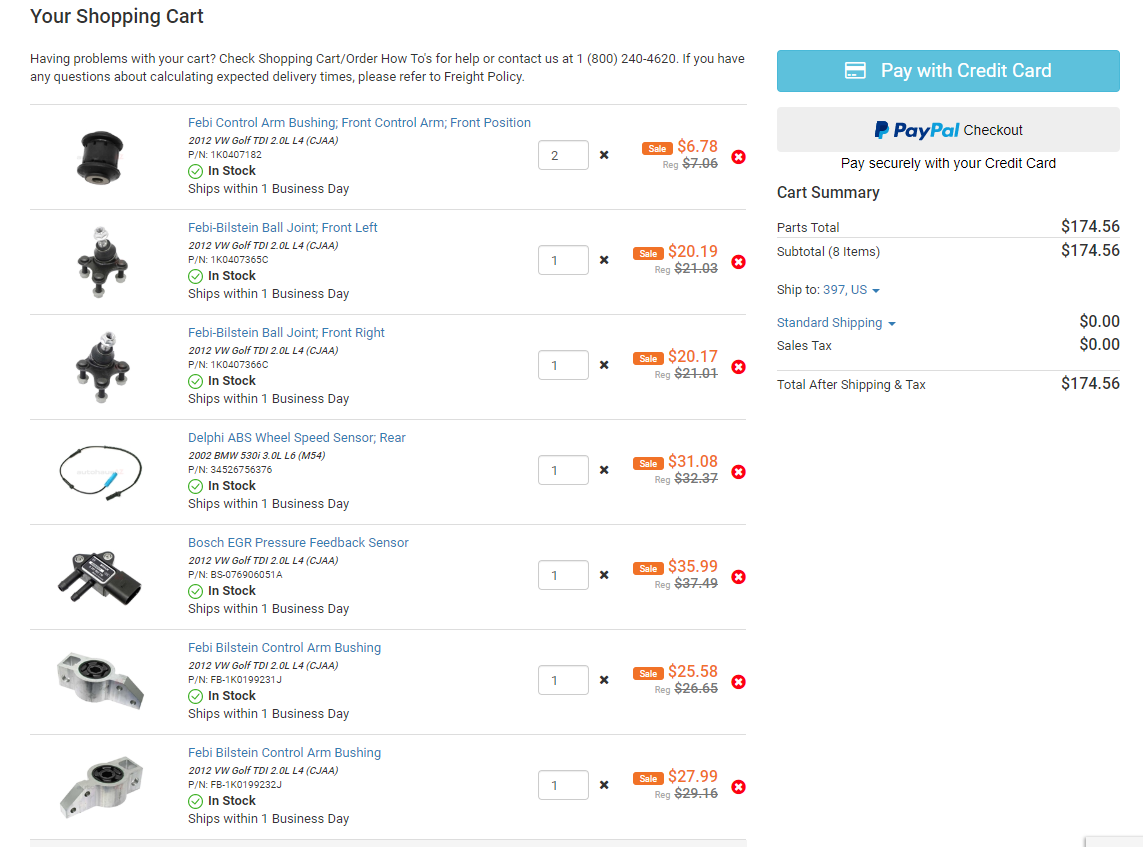Screen dimensions: 1143x847
Task: Click Sale badge beside $25.58 price
Action: [x=648, y=673]
